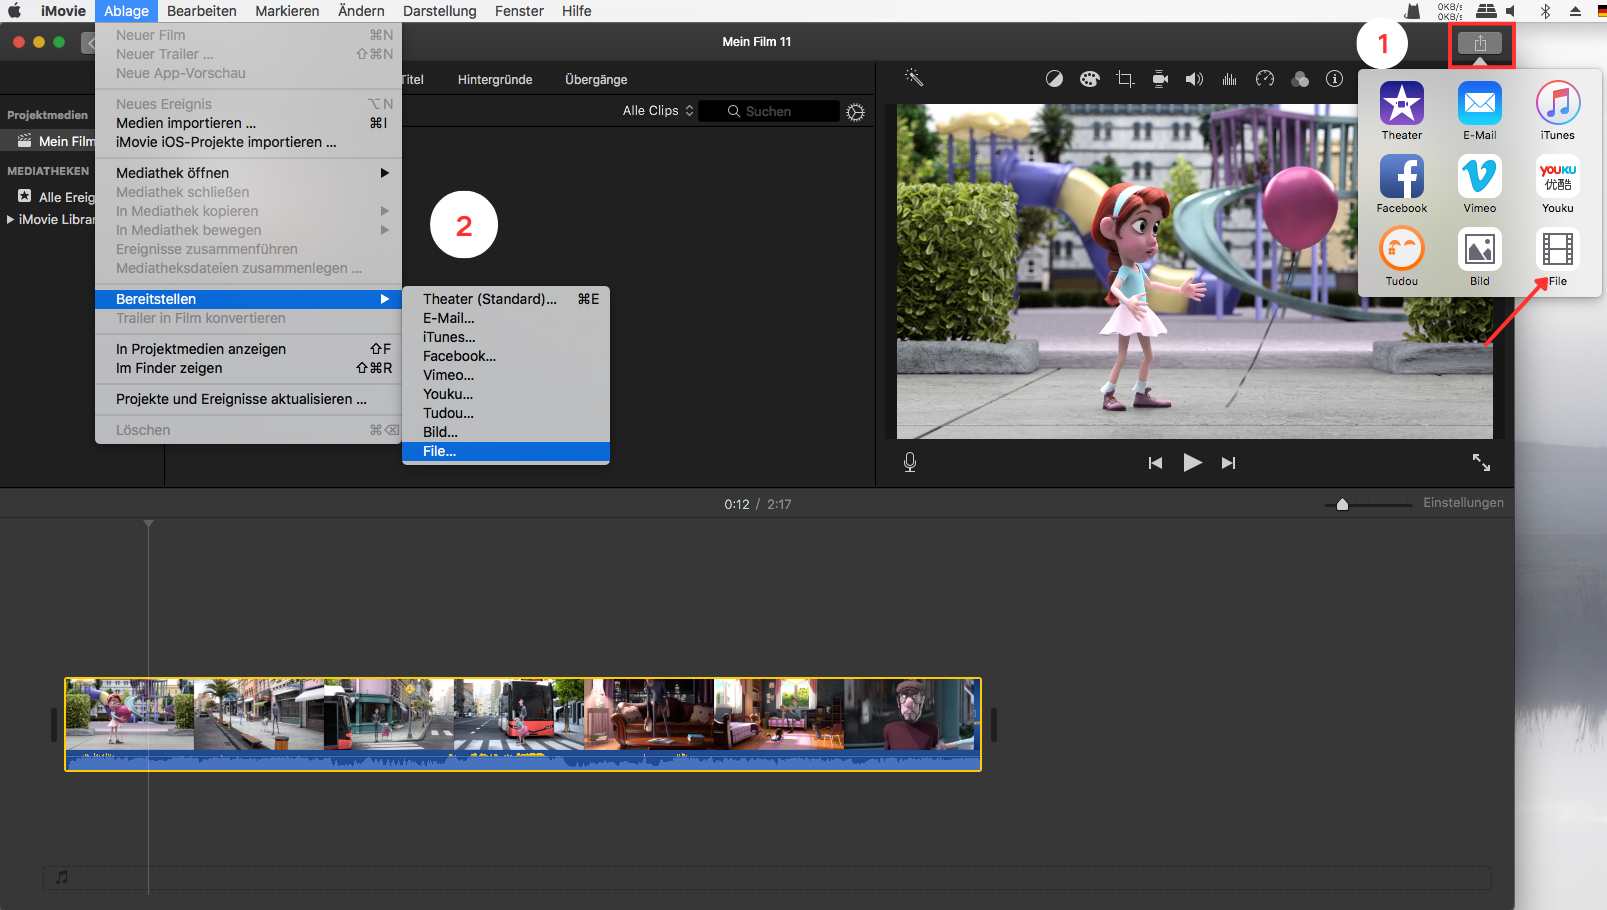This screenshot has width=1607, height=910.
Task: Open the color correction palette icon
Action: pyautogui.click(x=1089, y=79)
